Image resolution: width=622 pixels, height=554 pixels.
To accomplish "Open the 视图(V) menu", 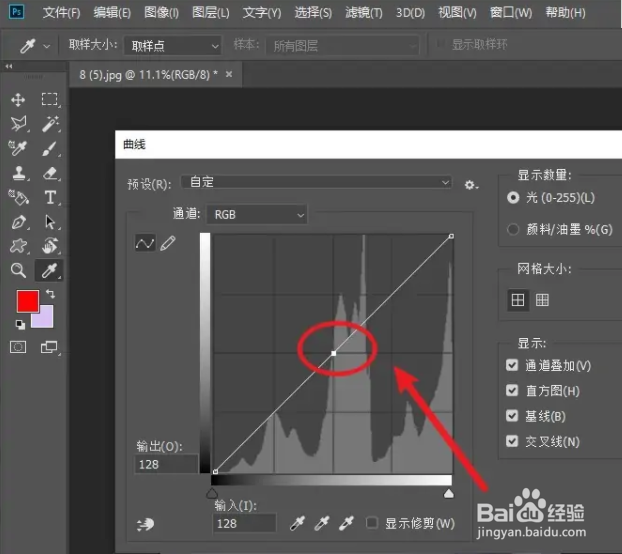I will 457,13.
